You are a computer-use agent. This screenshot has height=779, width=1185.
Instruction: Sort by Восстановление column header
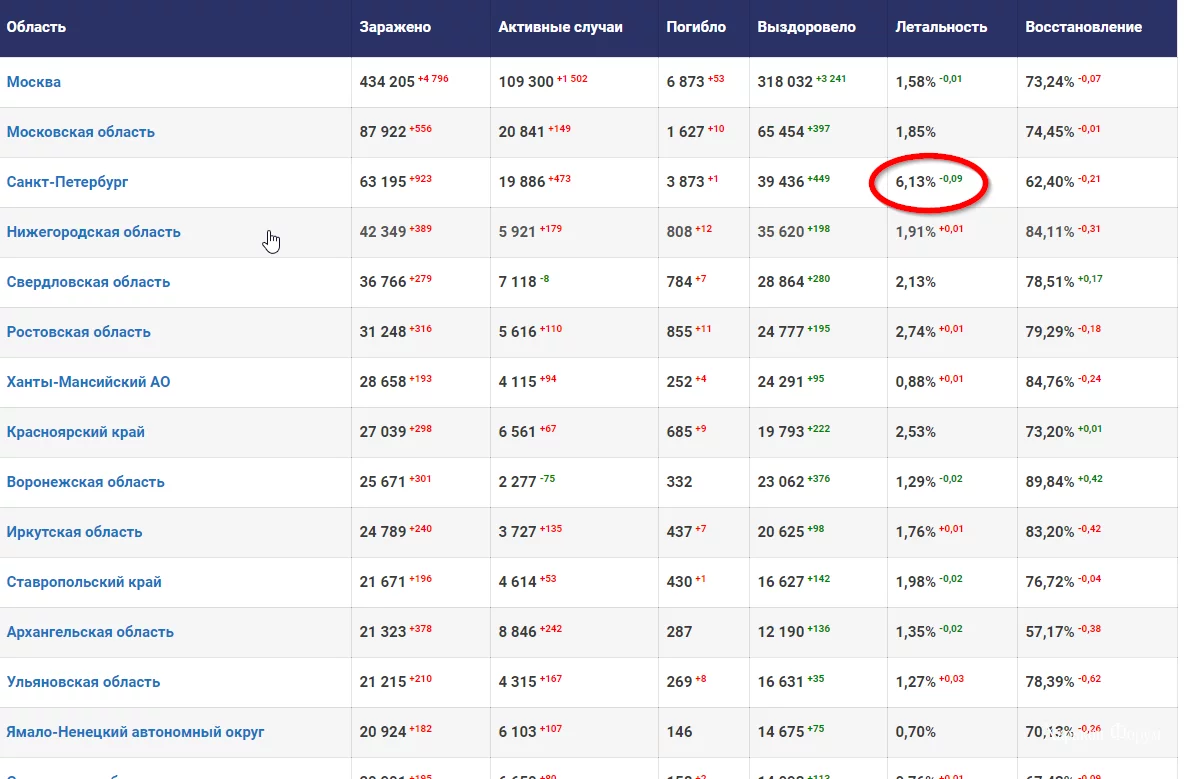point(1083,27)
